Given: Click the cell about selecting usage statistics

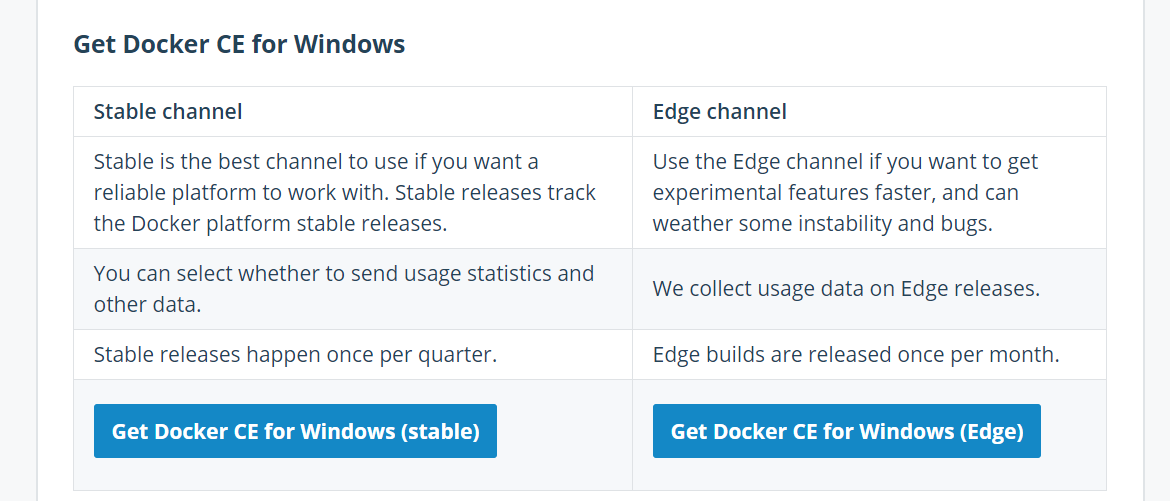Looking at the screenshot, I should click(x=344, y=288).
